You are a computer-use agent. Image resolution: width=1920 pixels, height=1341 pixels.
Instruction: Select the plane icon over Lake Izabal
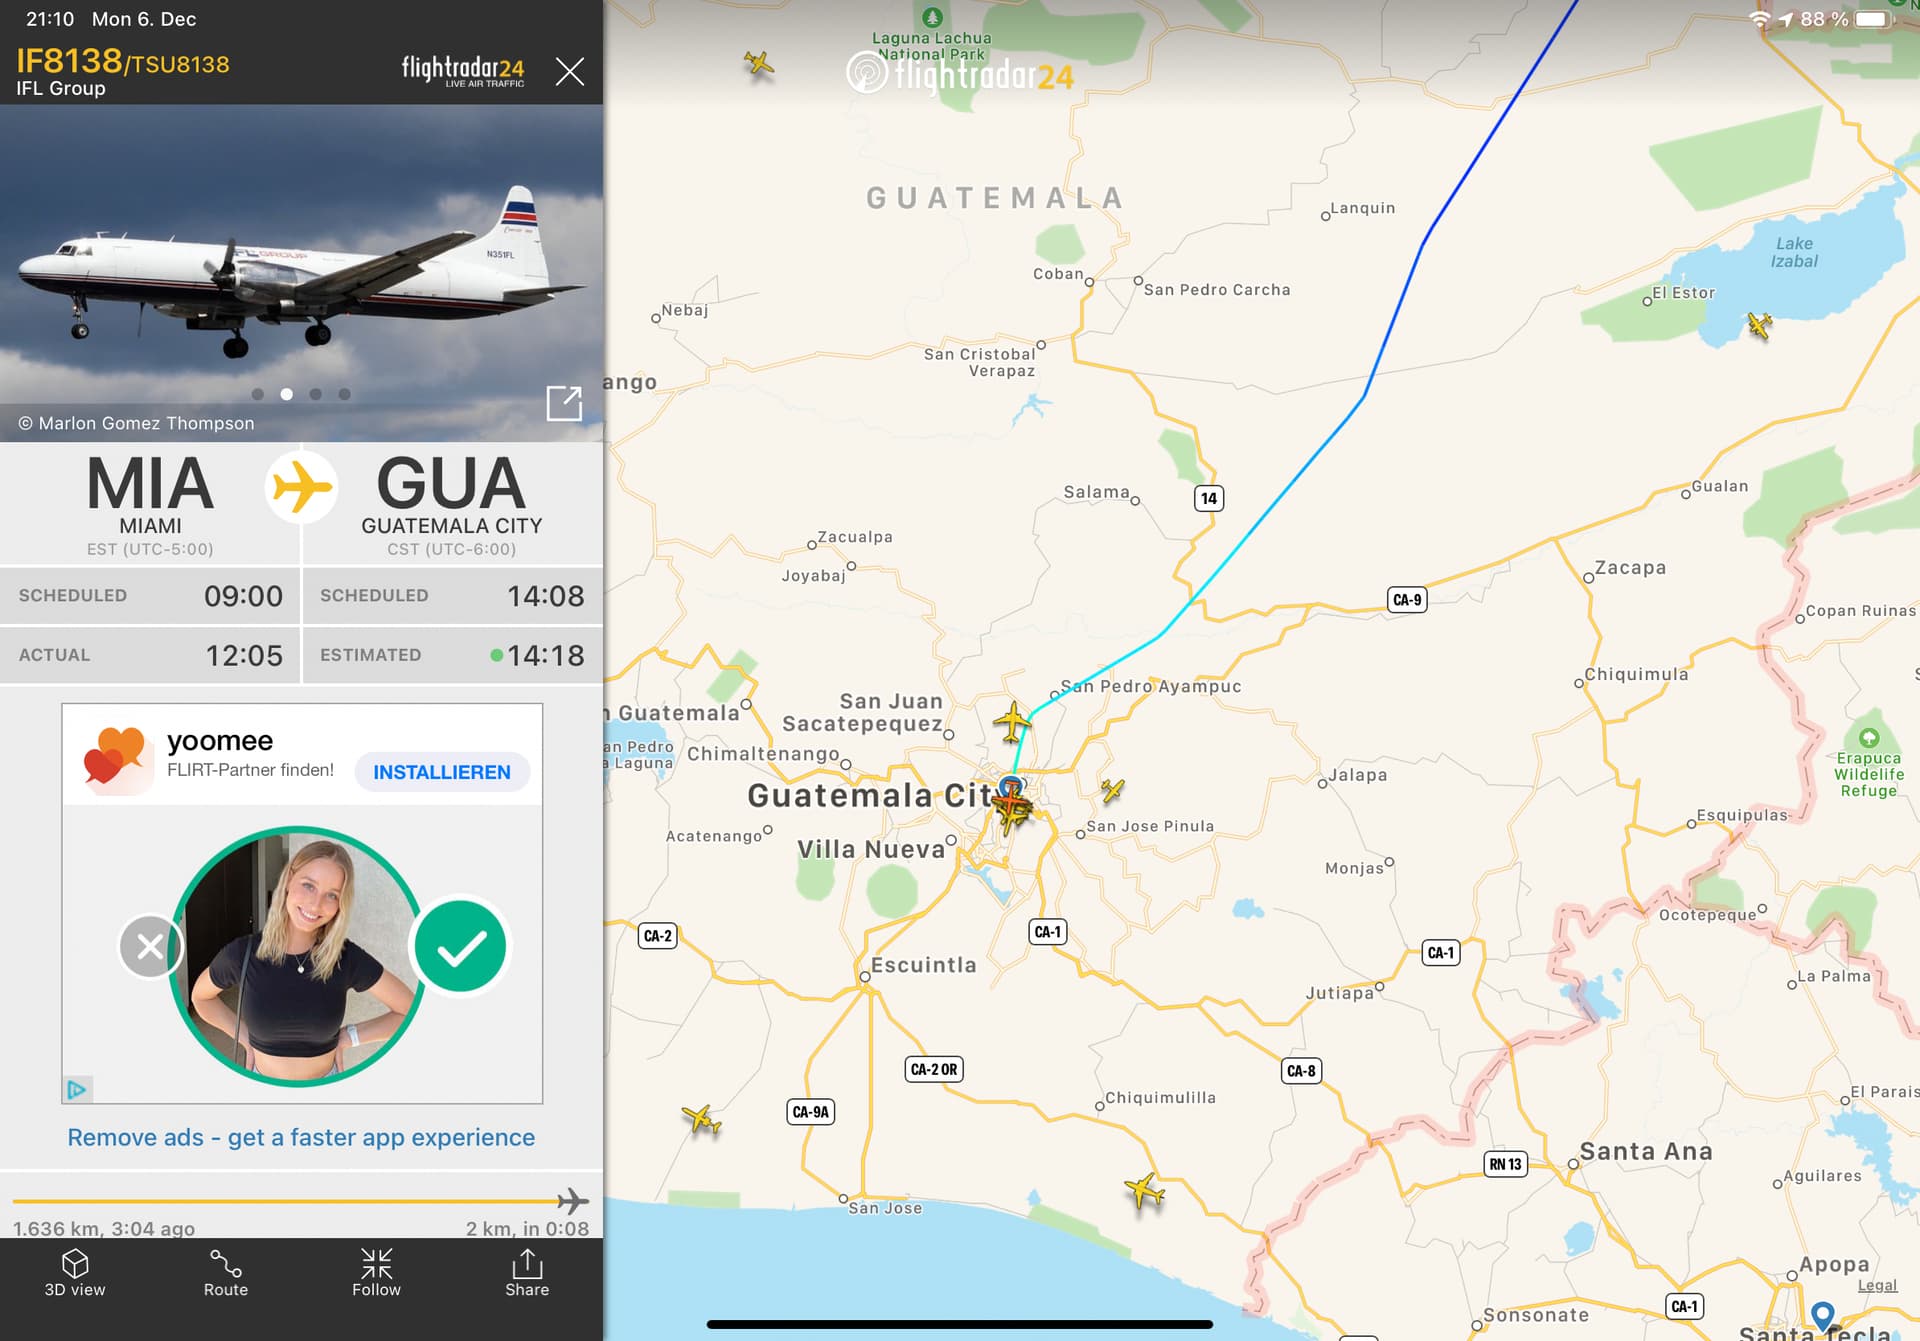pos(1759,325)
